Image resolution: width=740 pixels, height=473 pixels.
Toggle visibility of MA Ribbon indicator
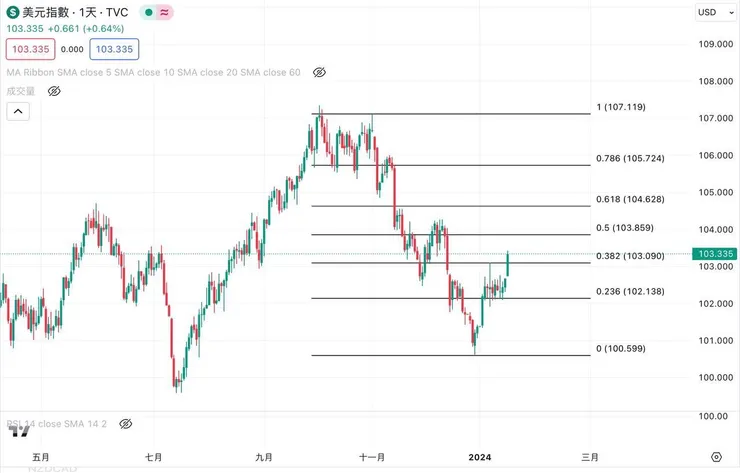[x=320, y=73]
